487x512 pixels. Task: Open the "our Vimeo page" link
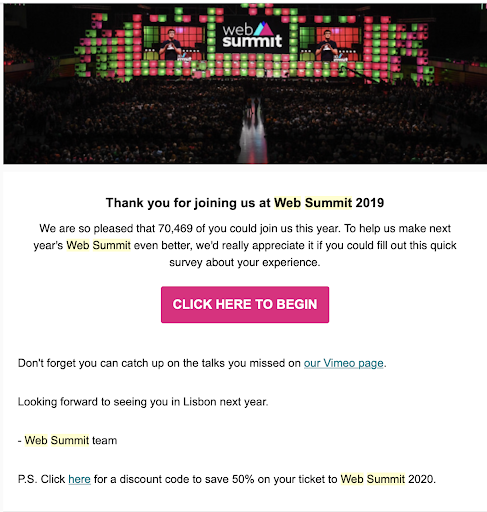[343, 363]
